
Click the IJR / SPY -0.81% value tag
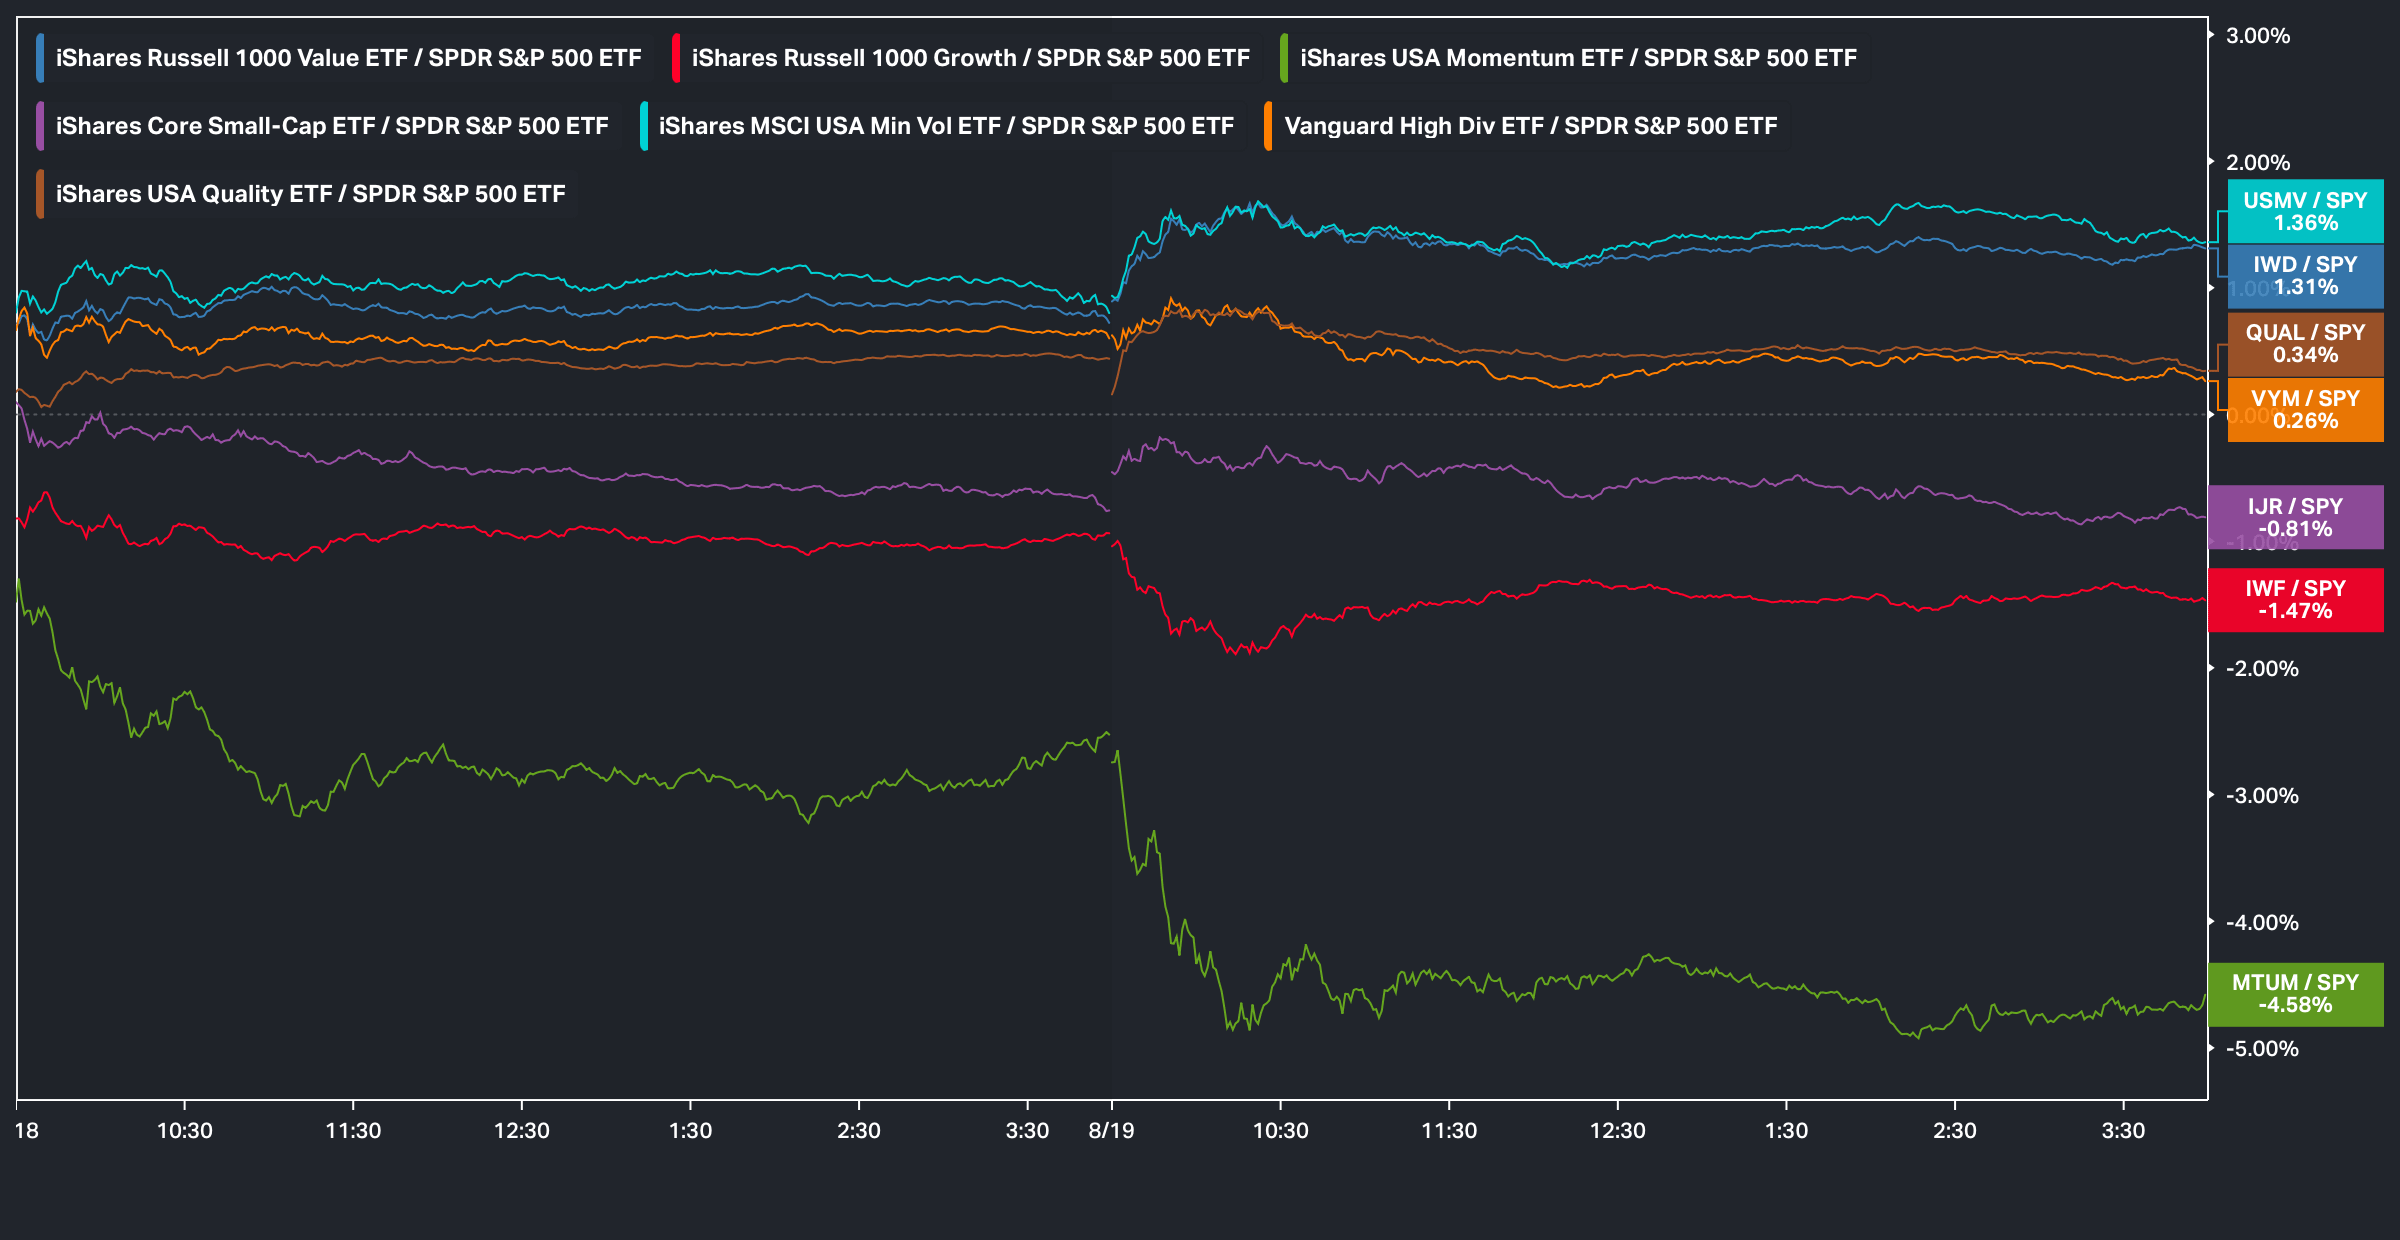pos(2295,517)
